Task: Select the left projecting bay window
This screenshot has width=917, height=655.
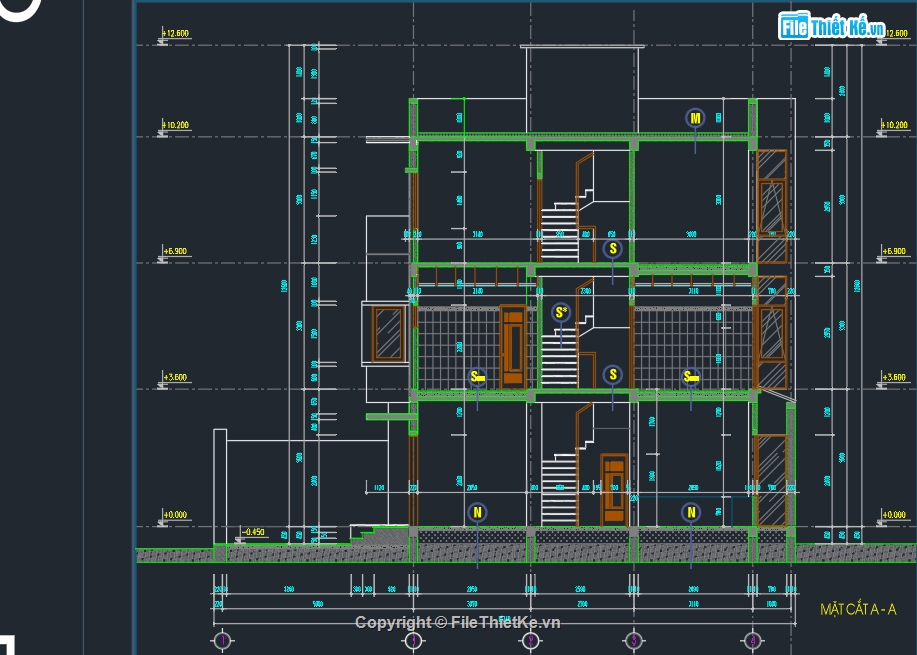Action: click(387, 332)
